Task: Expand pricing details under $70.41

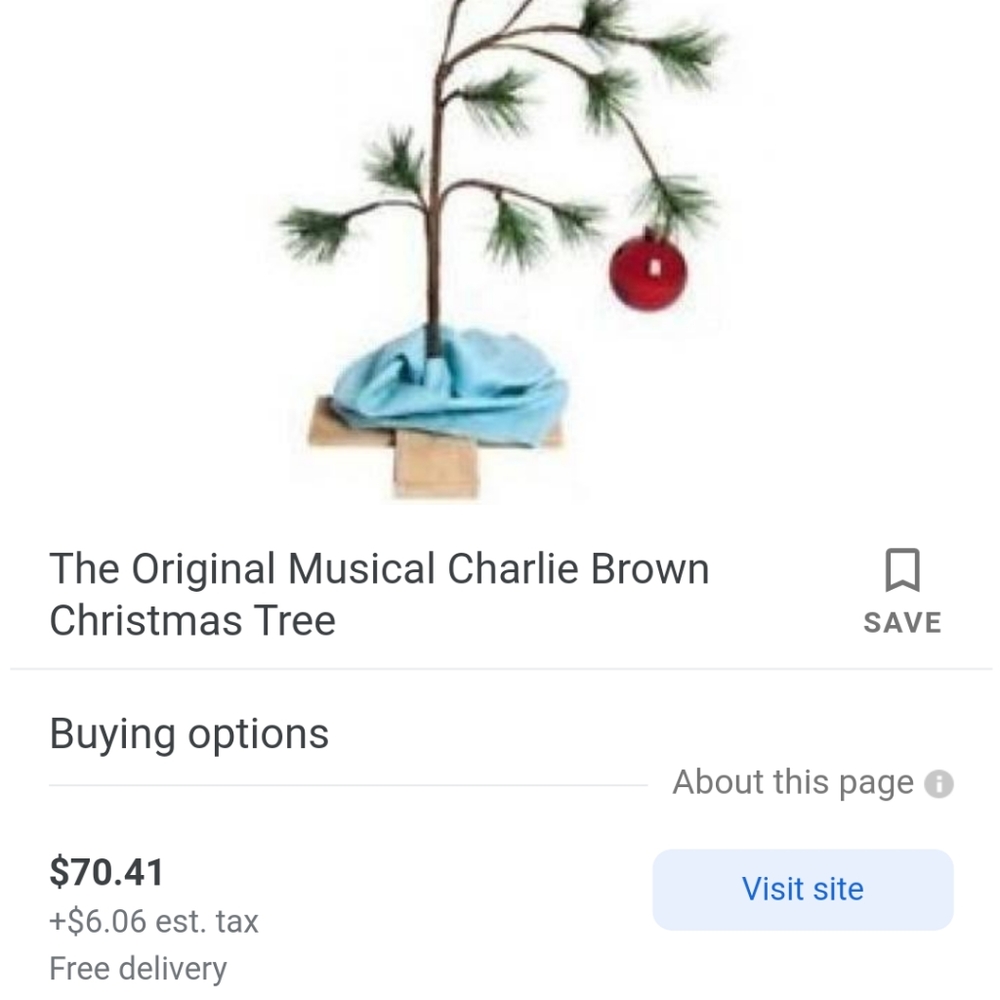Action: (106, 871)
